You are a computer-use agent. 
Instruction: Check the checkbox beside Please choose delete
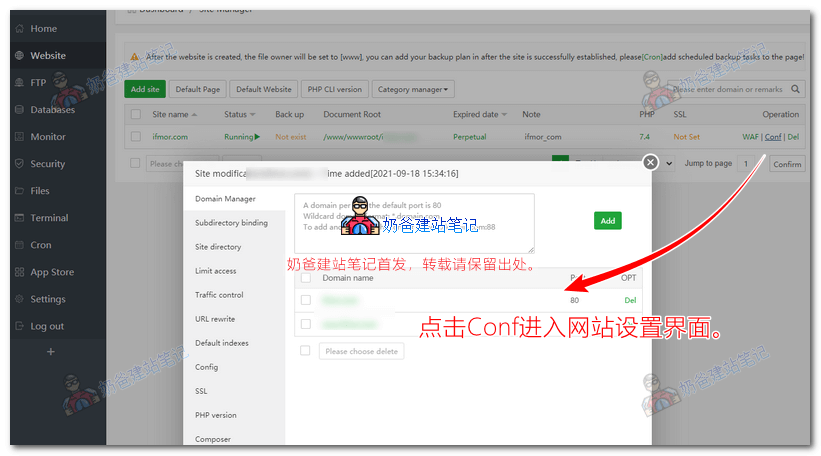click(x=305, y=351)
